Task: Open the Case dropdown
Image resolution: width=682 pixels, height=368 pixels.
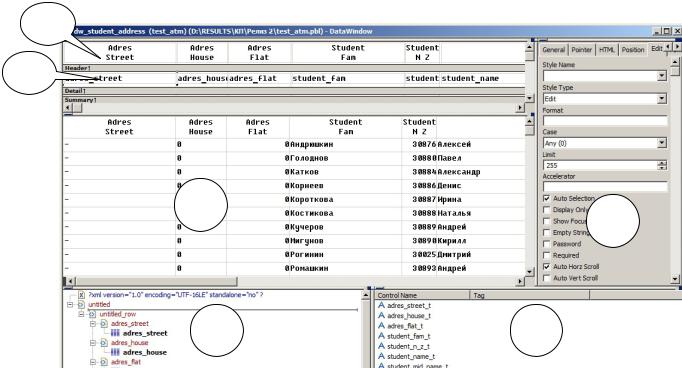Action: (x=662, y=143)
